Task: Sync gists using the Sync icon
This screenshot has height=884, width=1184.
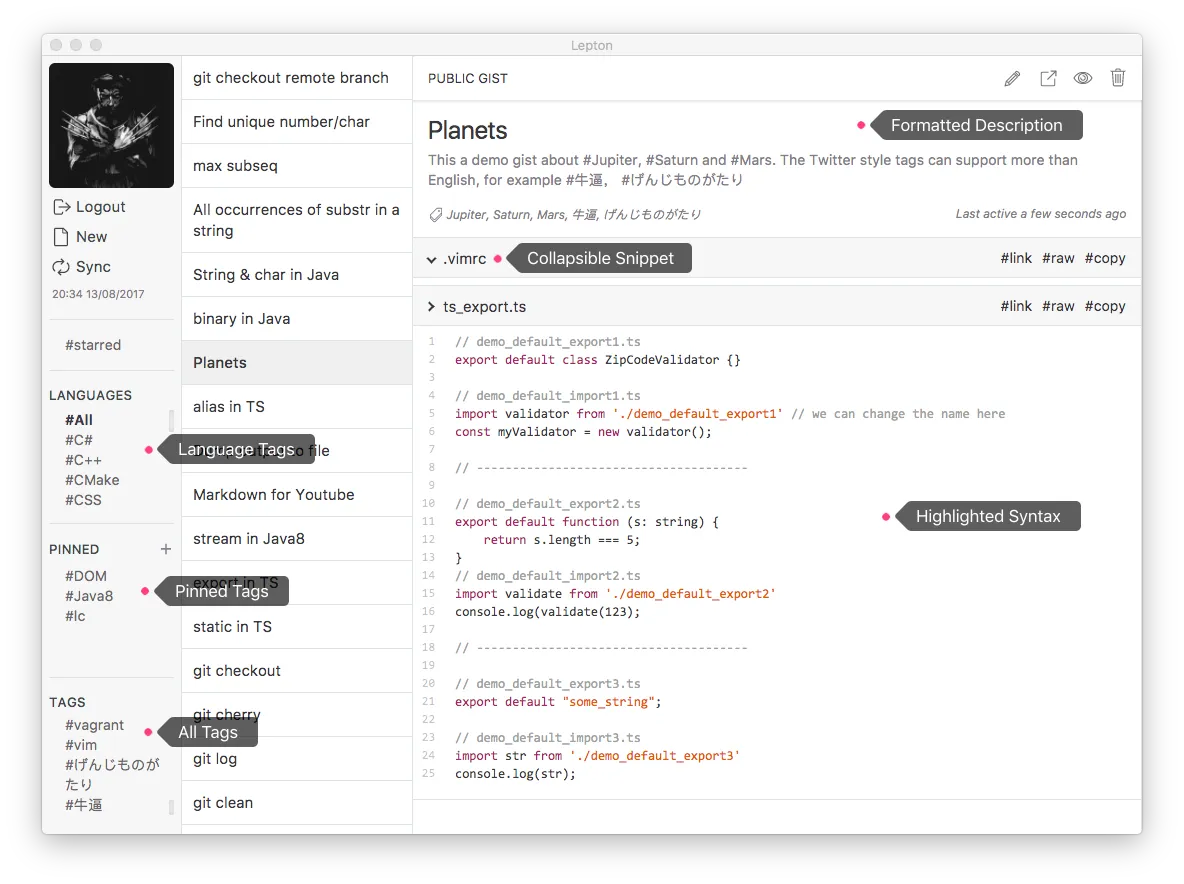Action: point(61,267)
